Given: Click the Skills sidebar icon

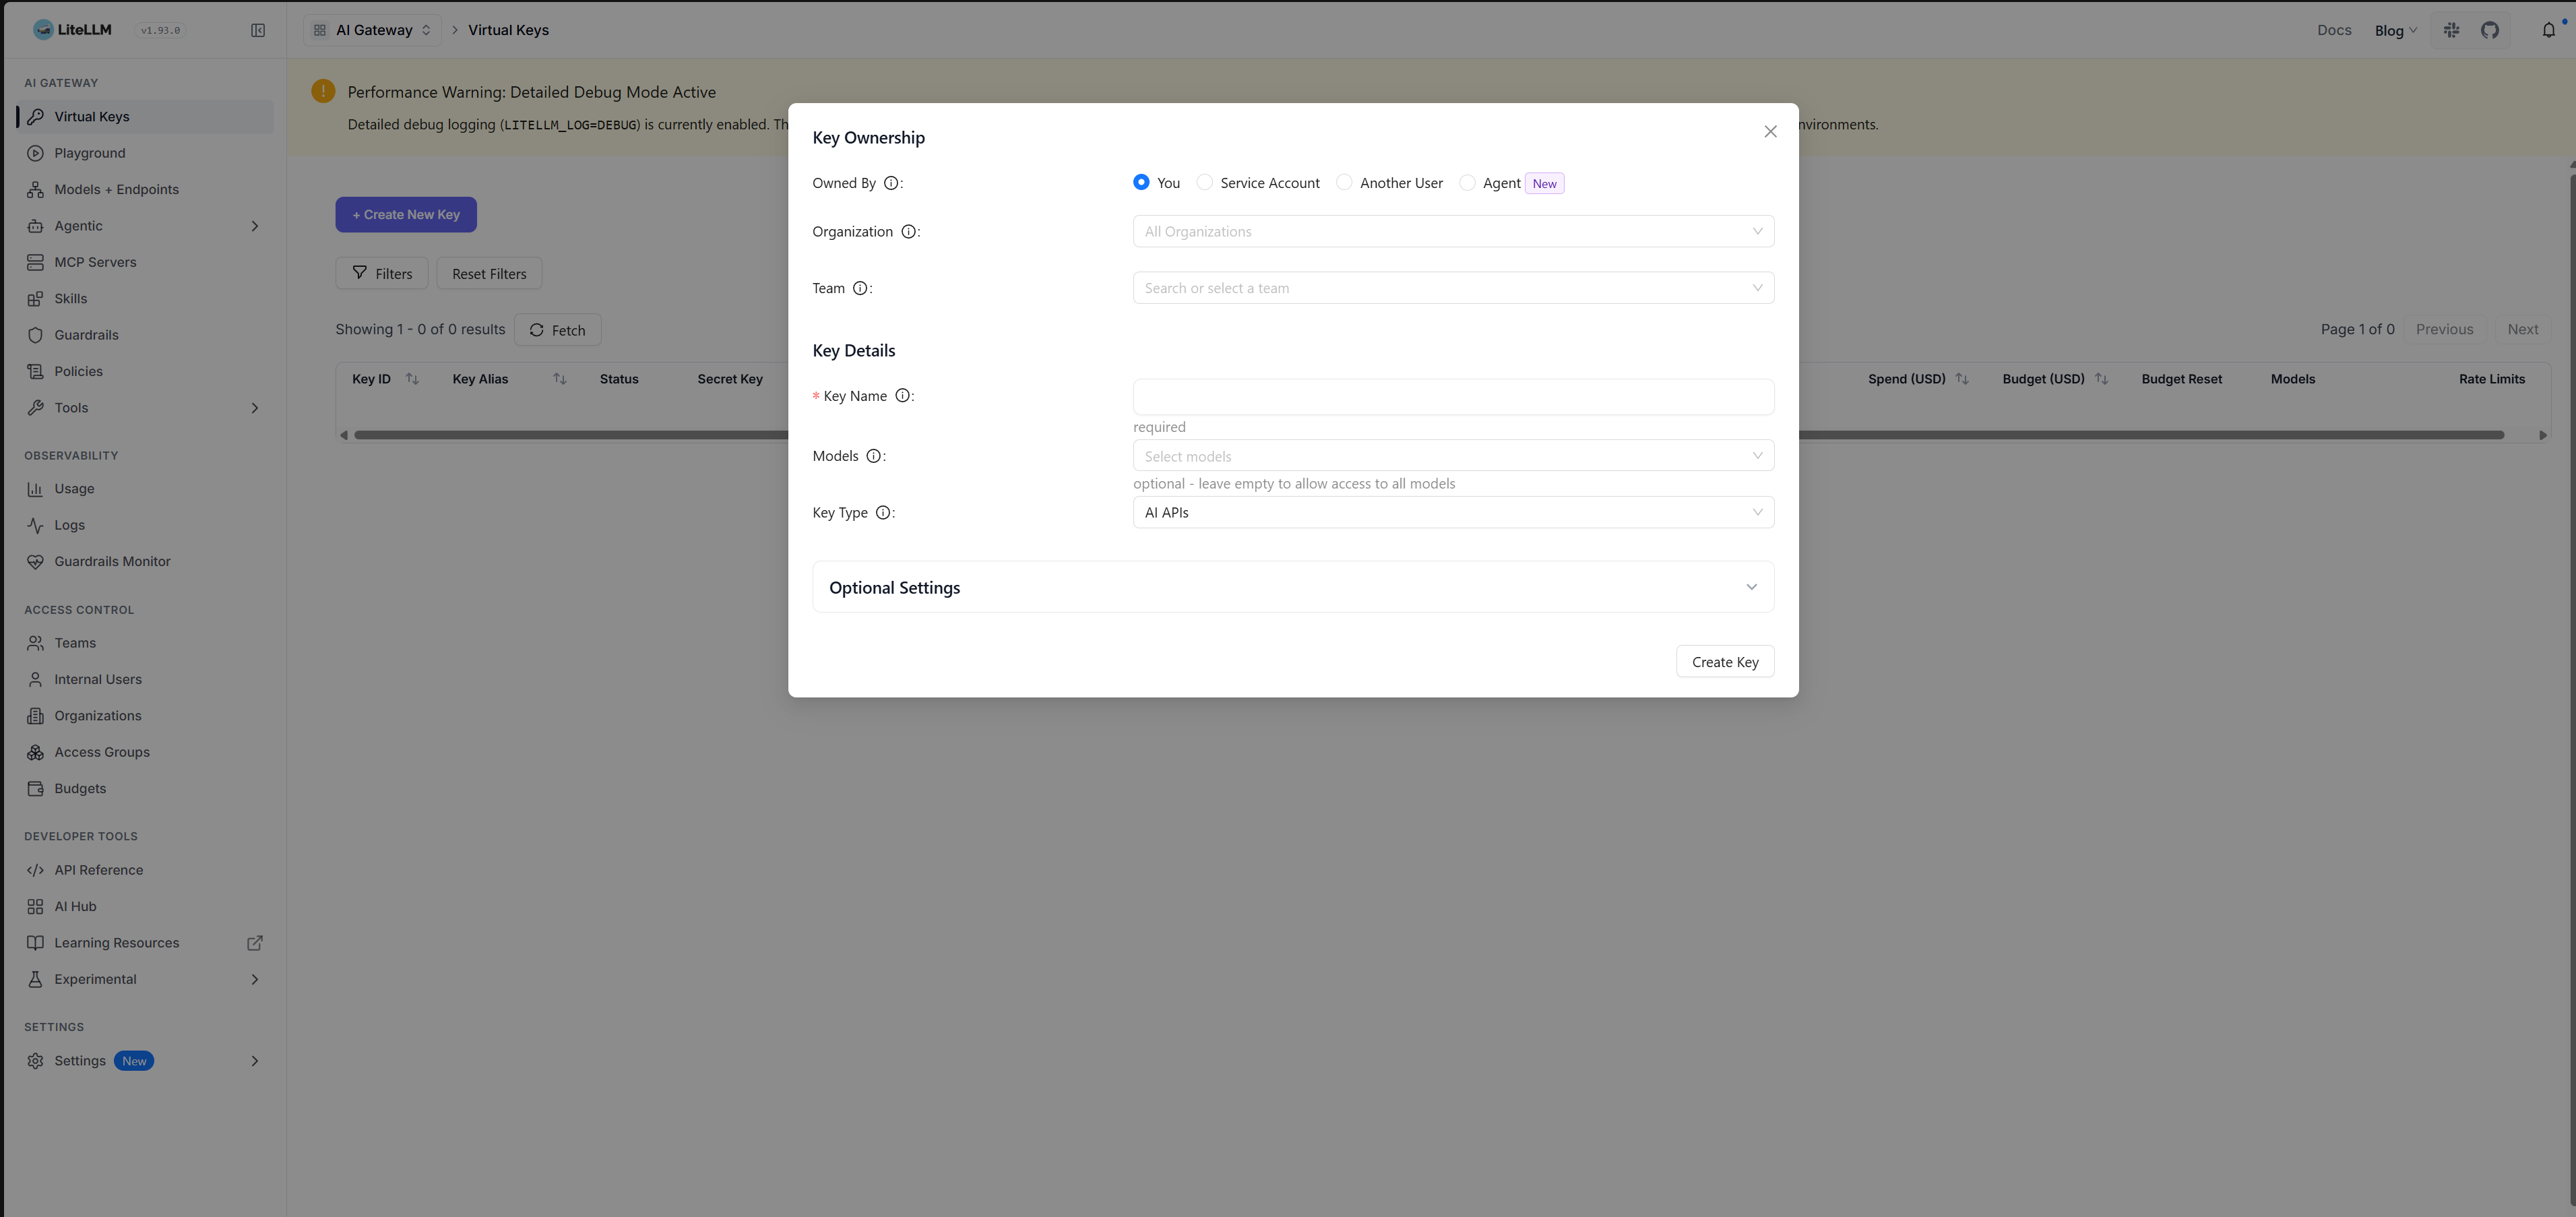Looking at the screenshot, I should (x=35, y=299).
